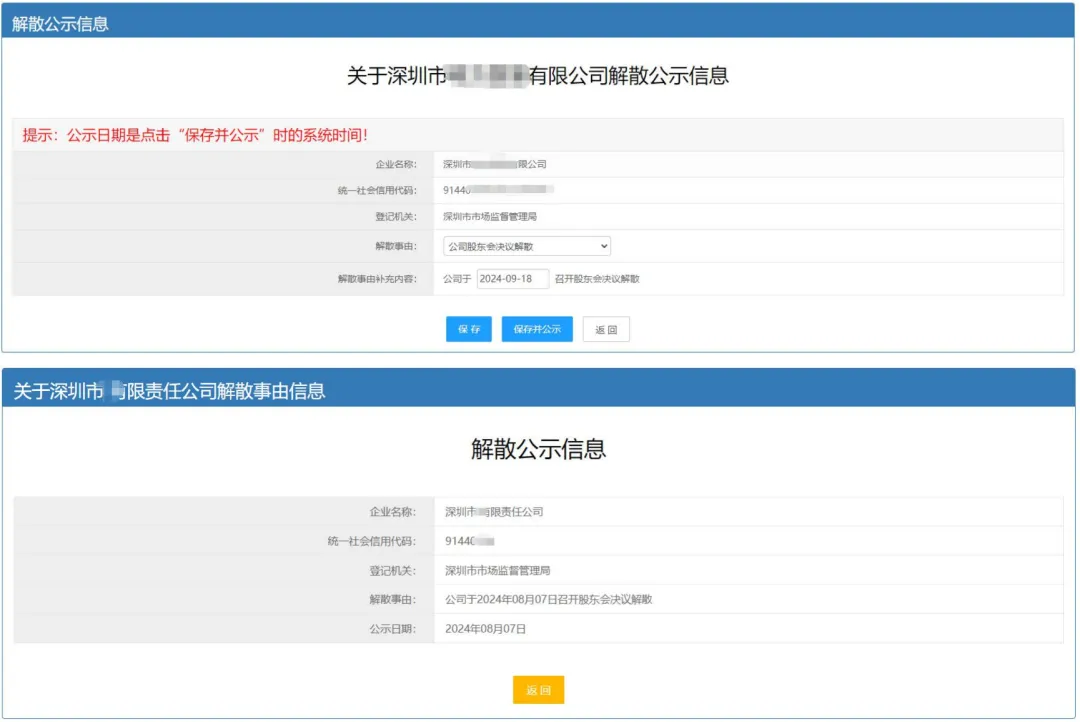
Task: Click the 解散事由信息 panel header title
Action: click(x=169, y=391)
